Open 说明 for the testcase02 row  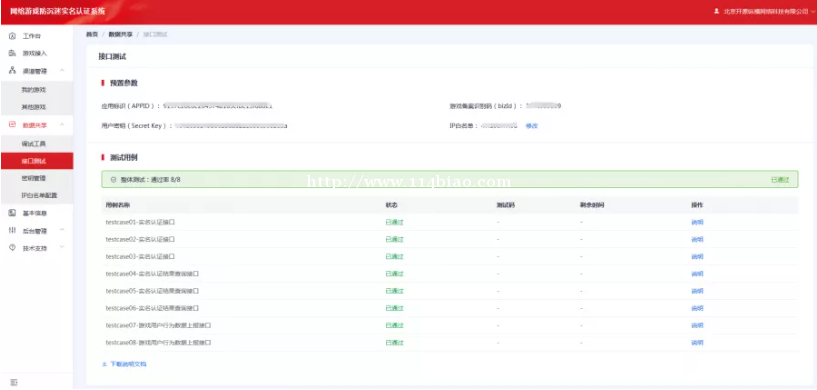[697, 239]
